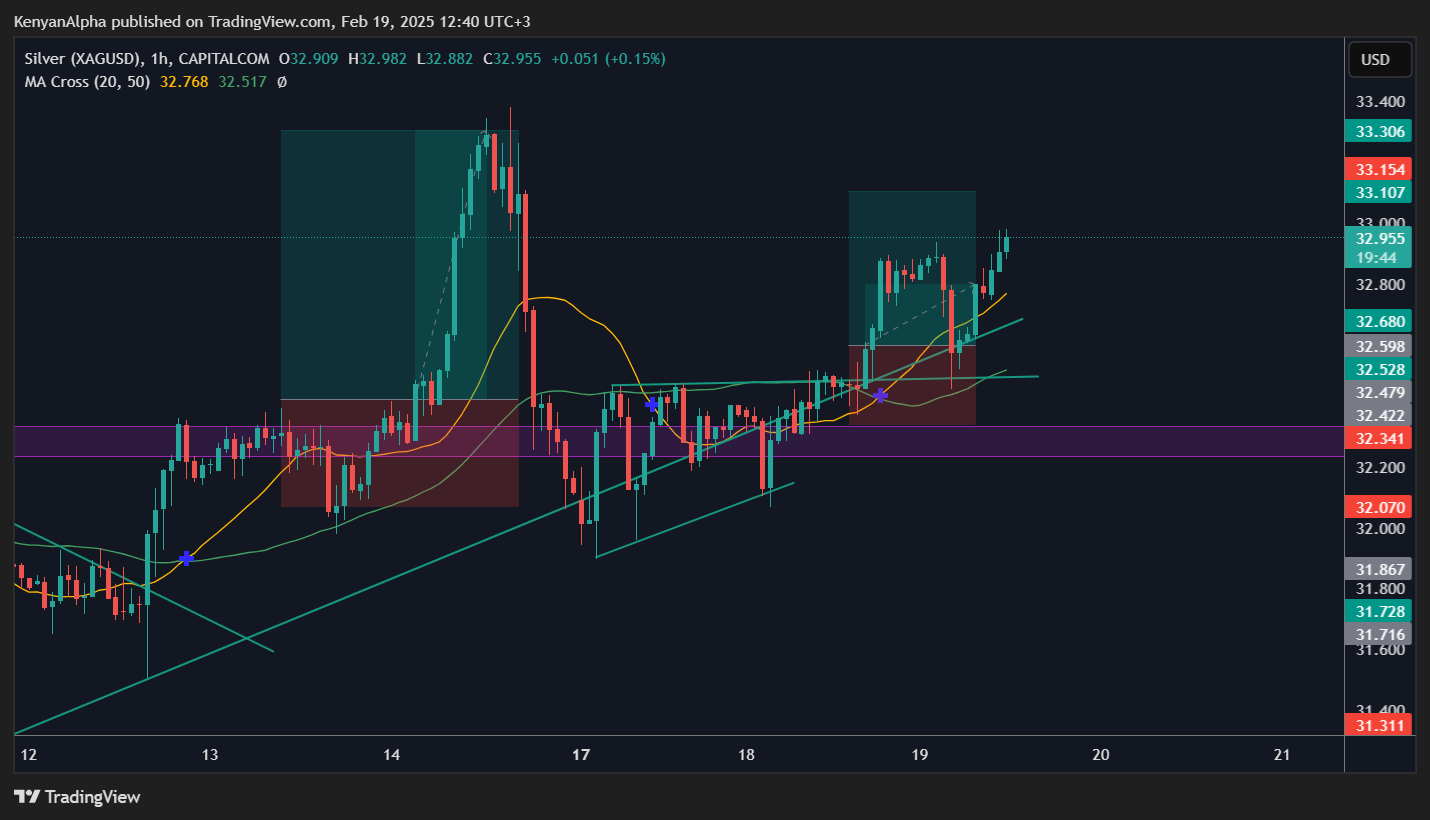1430x820 pixels.
Task: Click the KenyanAlpha published header text
Action: pyautogui.click(x=272, y=21)
